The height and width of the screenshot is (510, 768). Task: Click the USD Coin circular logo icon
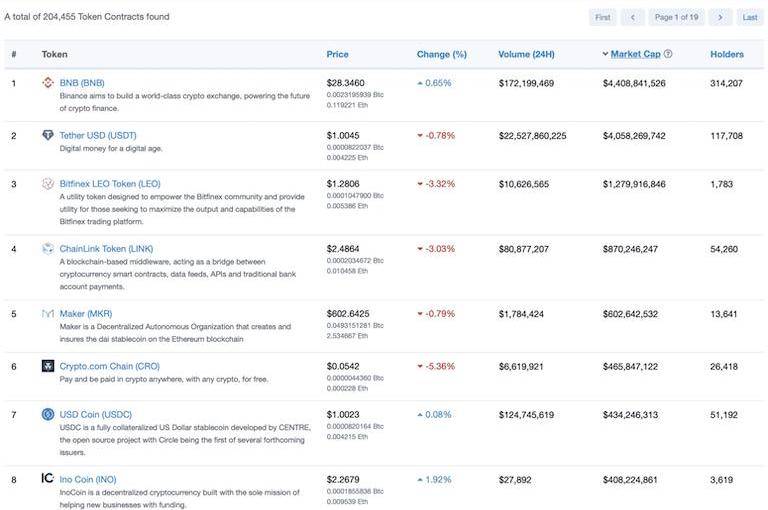coord(48,414)
